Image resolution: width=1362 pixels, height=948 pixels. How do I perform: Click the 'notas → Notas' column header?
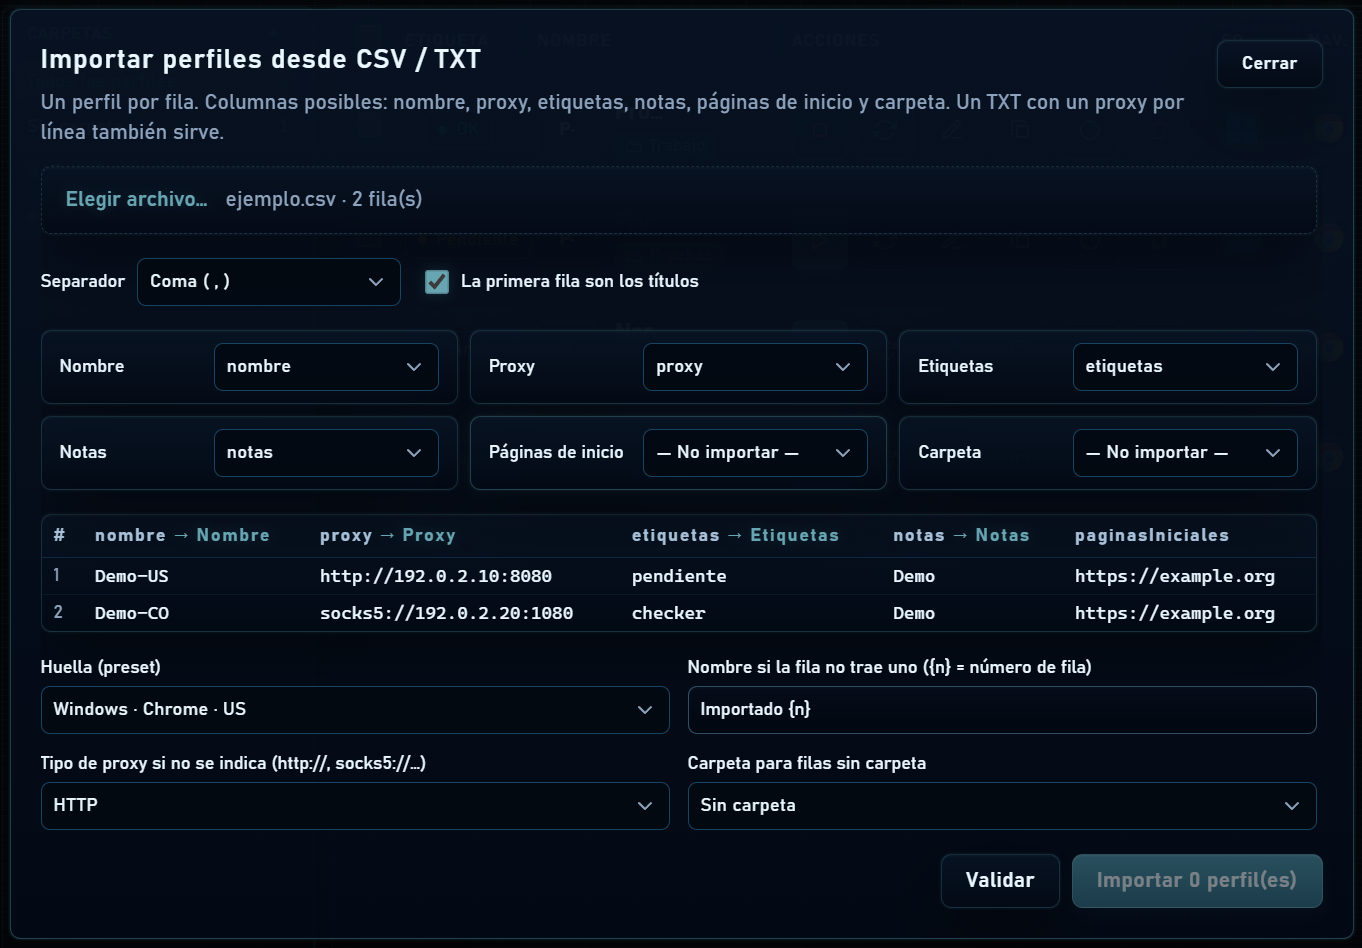[961, 535]
